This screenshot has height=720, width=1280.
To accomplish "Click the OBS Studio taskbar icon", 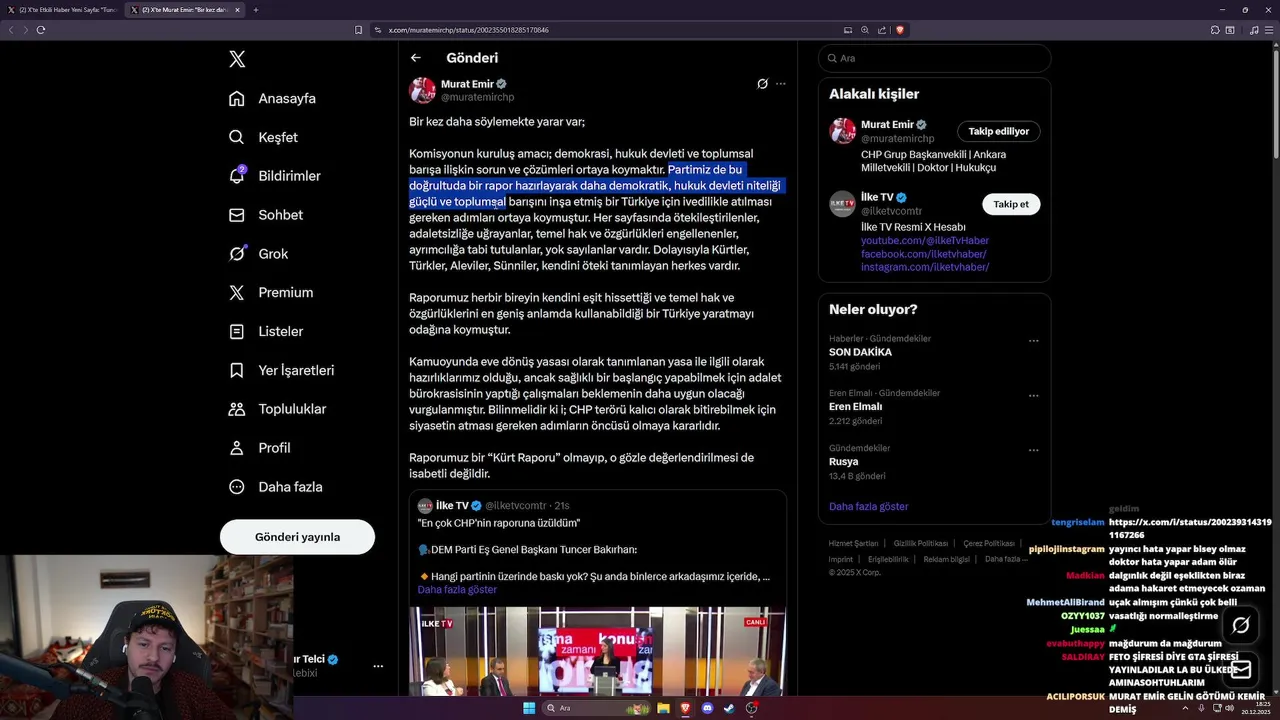I will [x=751, y=708].
